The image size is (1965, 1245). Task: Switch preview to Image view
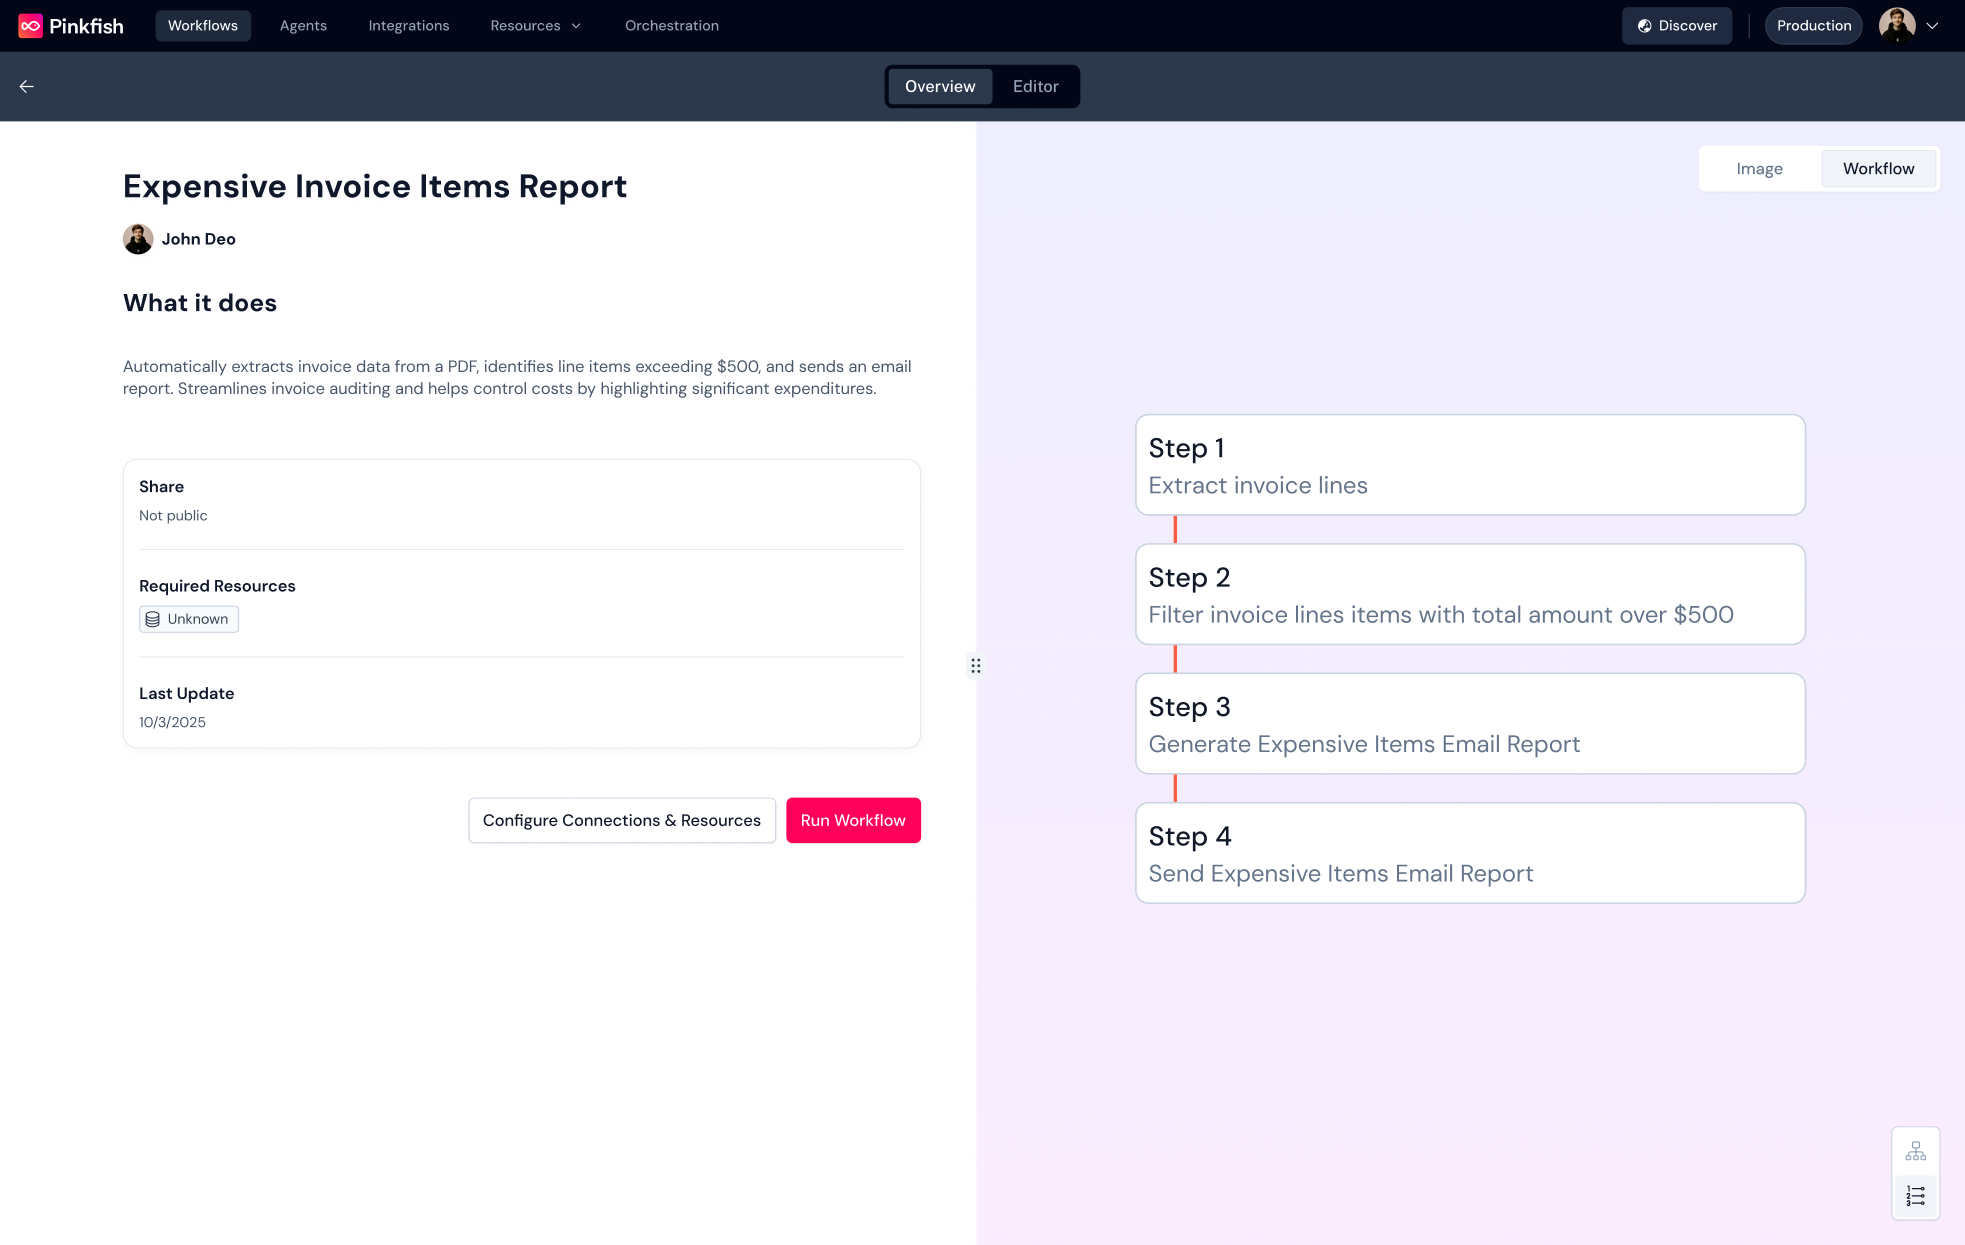(x=1759, y=169)
